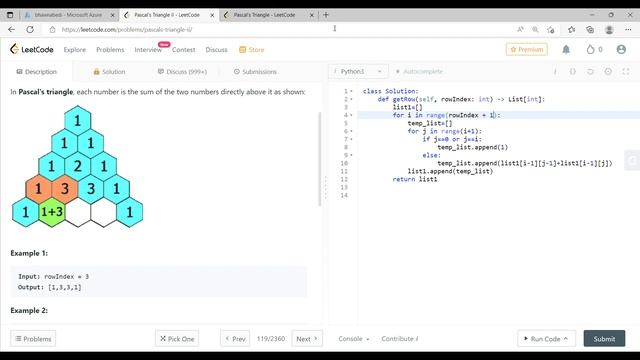
Task: Enter fullscreen editor mode
Action: (x=626, y=71)
